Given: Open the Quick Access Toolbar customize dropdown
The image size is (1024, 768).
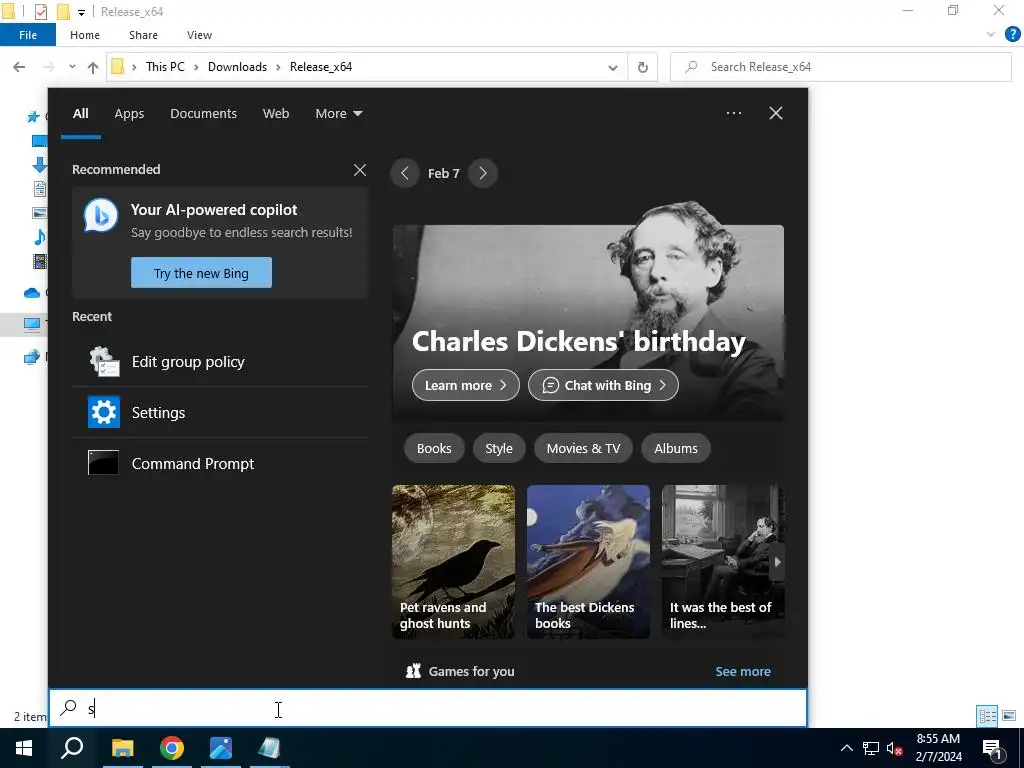Looking at the screenshot, I should coord(81,12).
